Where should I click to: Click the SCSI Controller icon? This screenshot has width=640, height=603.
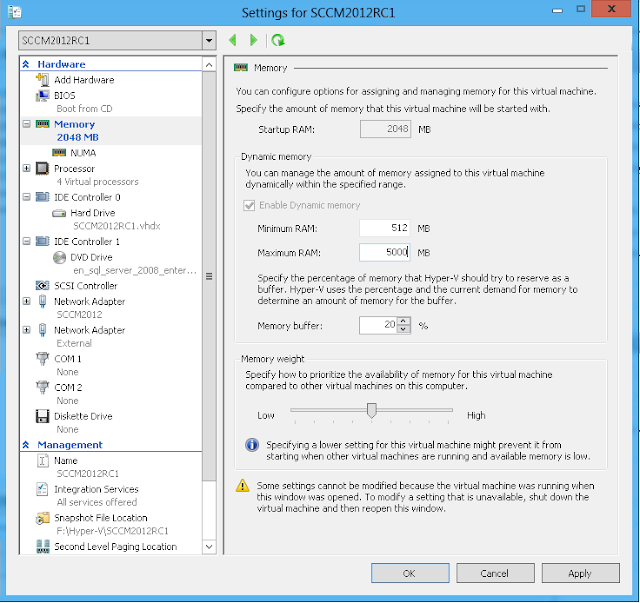[42, 285]
